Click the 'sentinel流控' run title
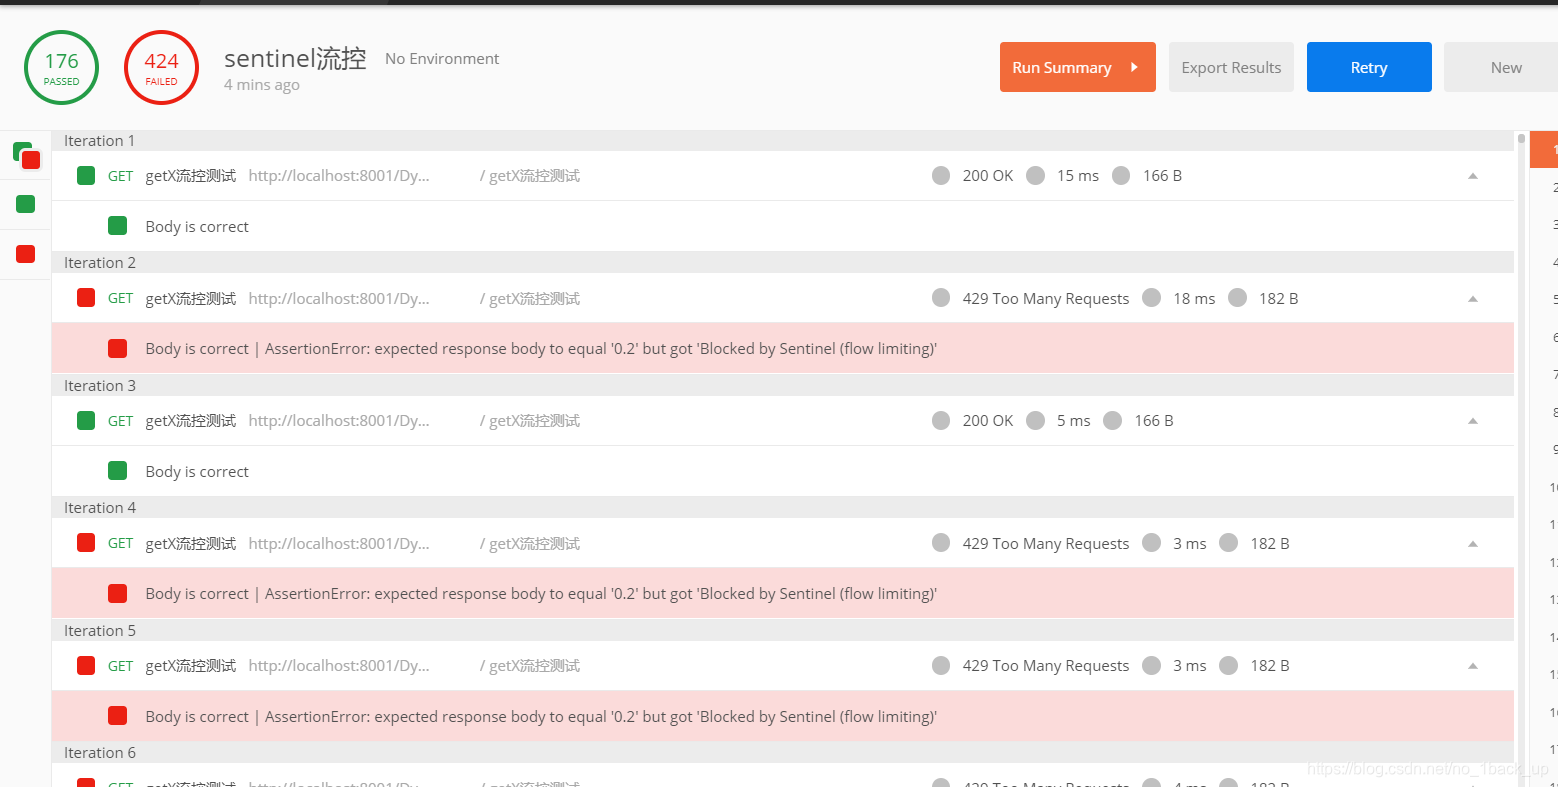Screen dimensions: 1558x787 pyautogui.click(x=295, y=59)
